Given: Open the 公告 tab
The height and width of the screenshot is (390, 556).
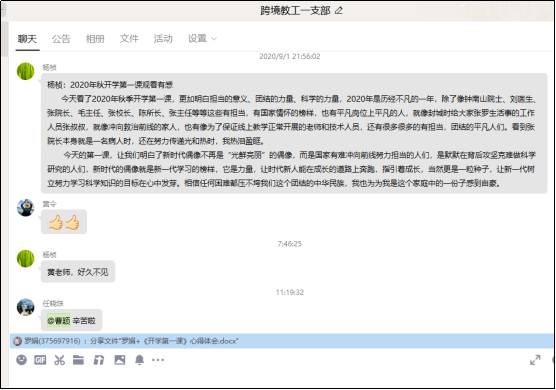Looking at the screenshot, I should click(x=61, y=39).
